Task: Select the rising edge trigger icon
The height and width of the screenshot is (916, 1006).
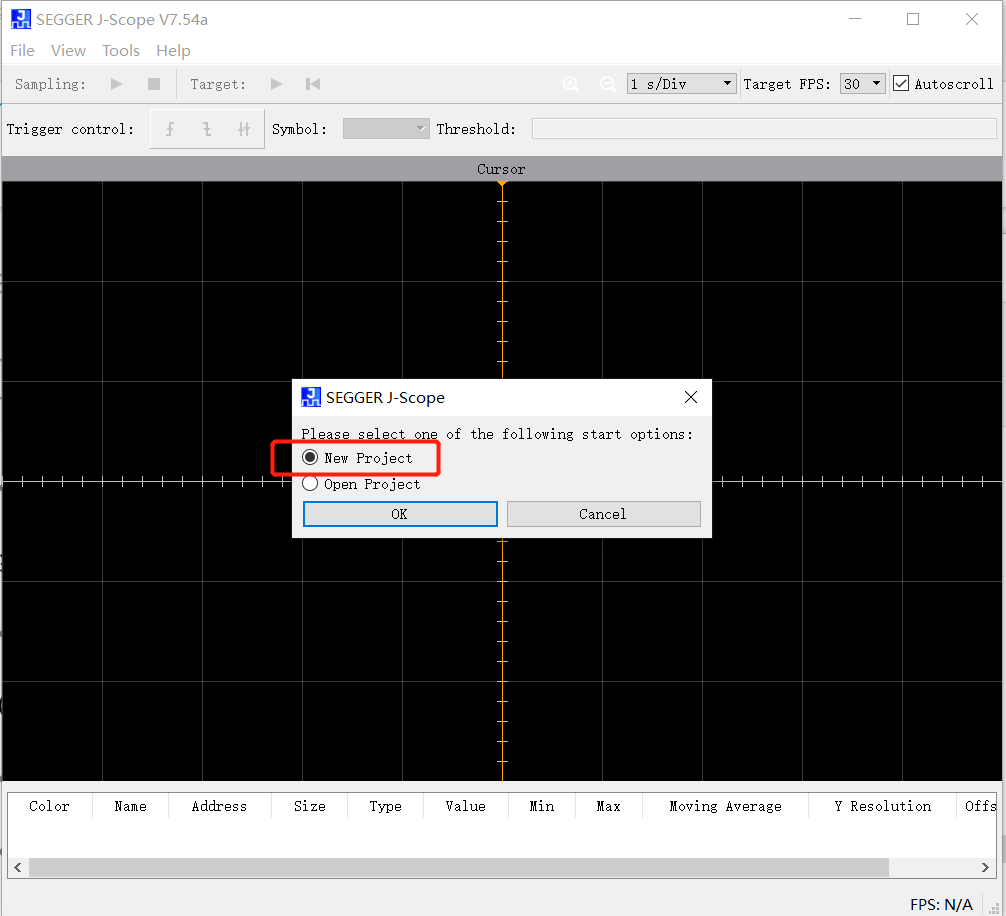Action: tap(170, 129)
